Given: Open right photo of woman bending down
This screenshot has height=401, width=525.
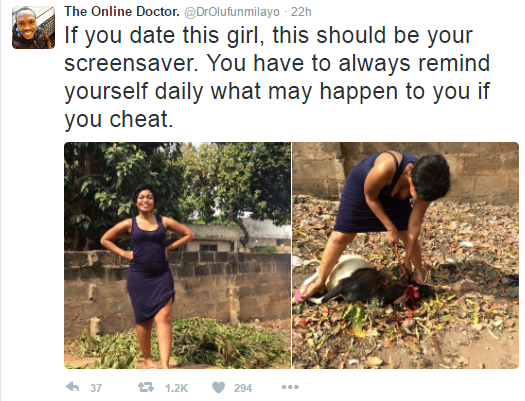Looking at the screenshot, I should (x=406, y=255).
